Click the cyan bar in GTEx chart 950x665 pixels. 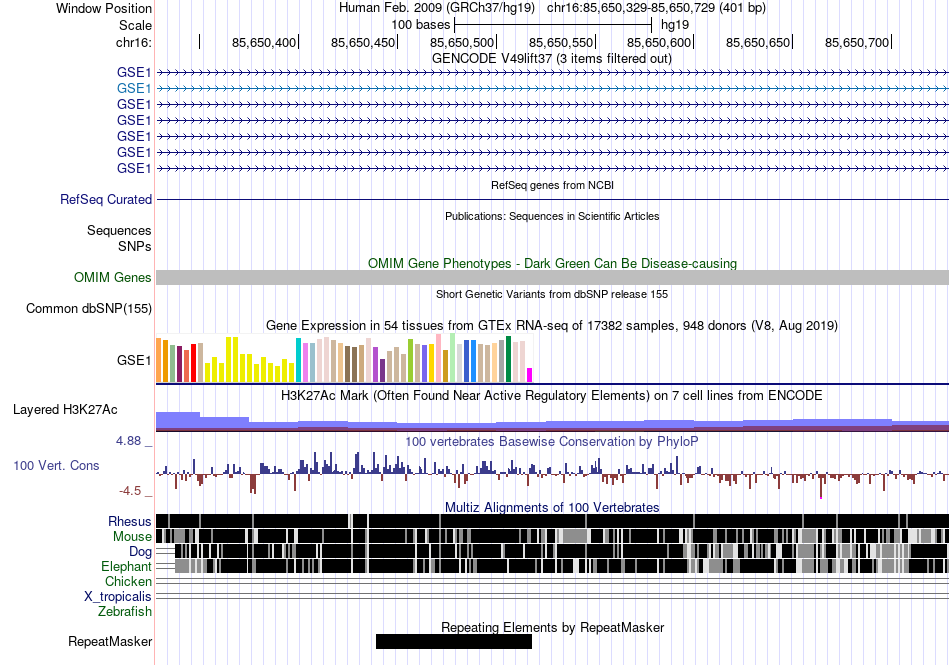[x=299, y=360]
